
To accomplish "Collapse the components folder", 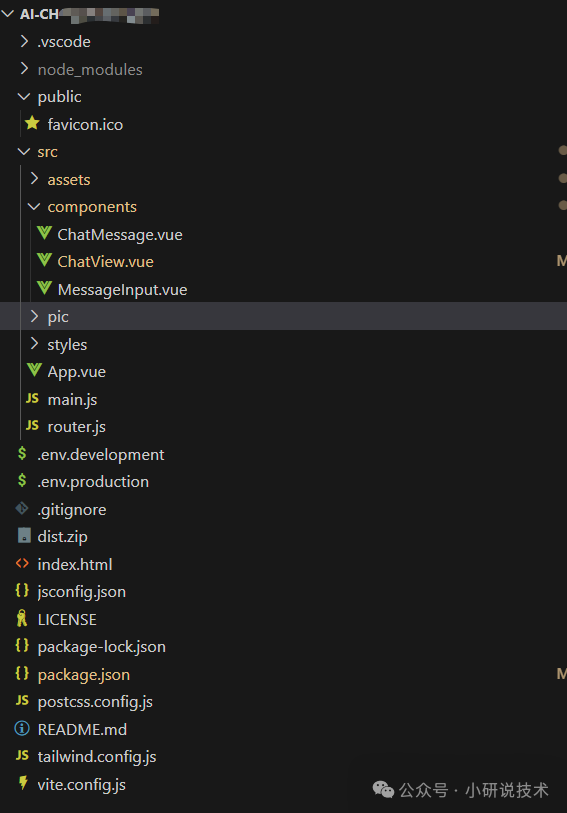I will 34,207.
